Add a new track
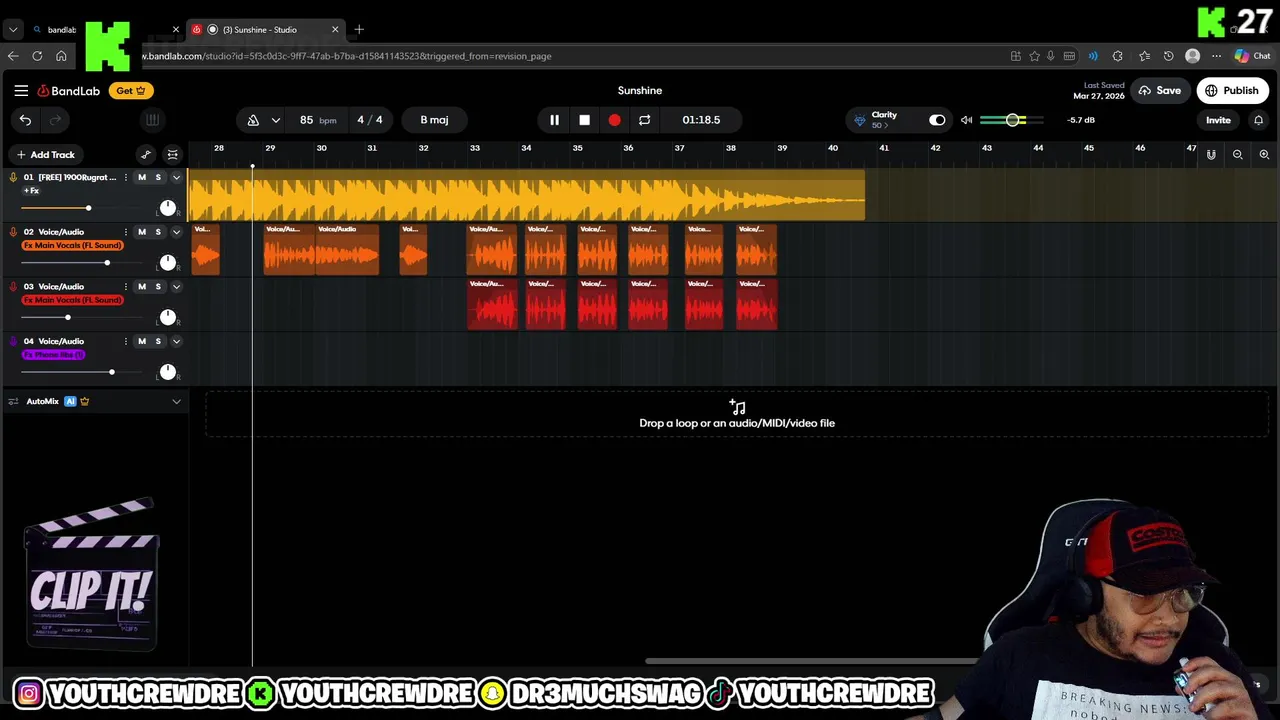The image size is (1280, 720). coord(45,155)
